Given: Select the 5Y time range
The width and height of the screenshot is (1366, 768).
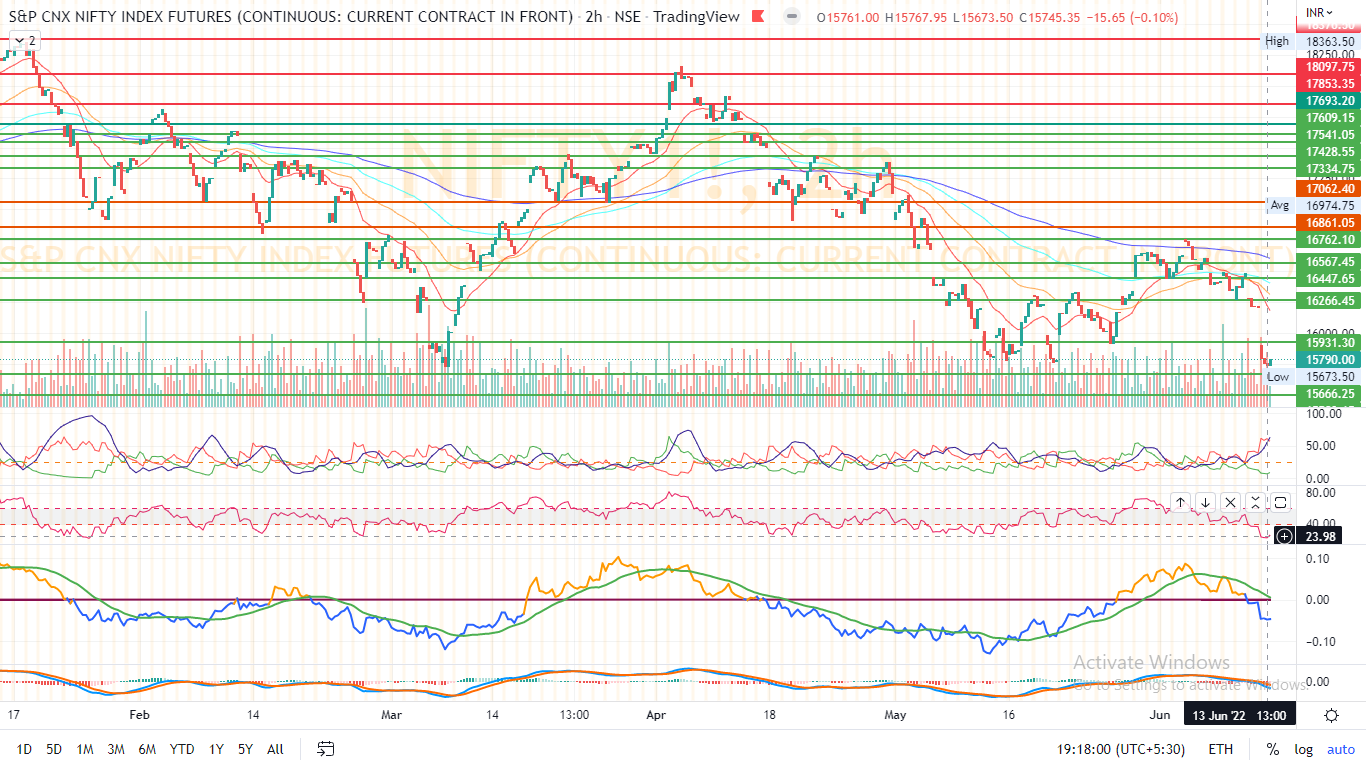Looking at the screenshot, I should click(x=246, y=749).
